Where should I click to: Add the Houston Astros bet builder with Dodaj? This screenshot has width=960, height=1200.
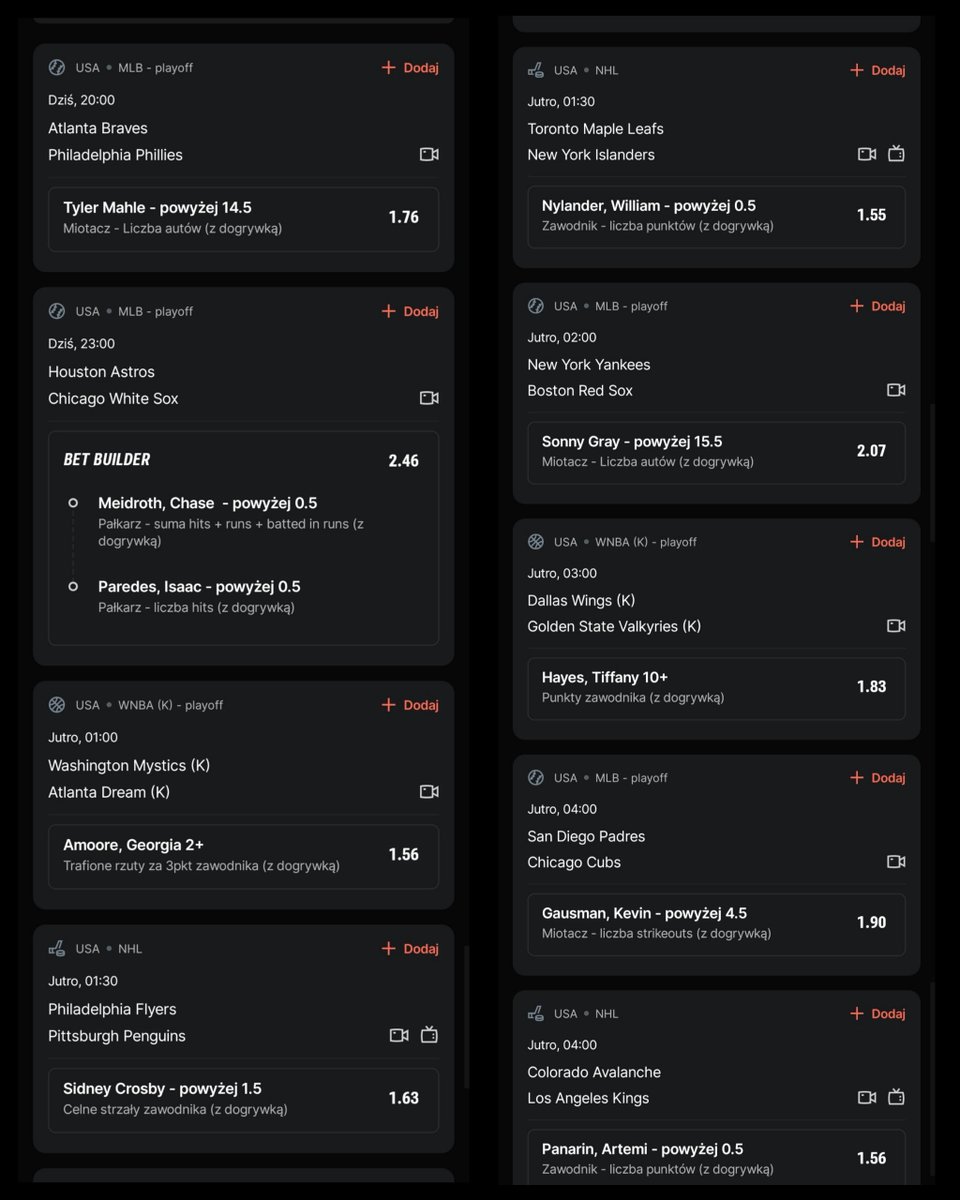(410, 311)
